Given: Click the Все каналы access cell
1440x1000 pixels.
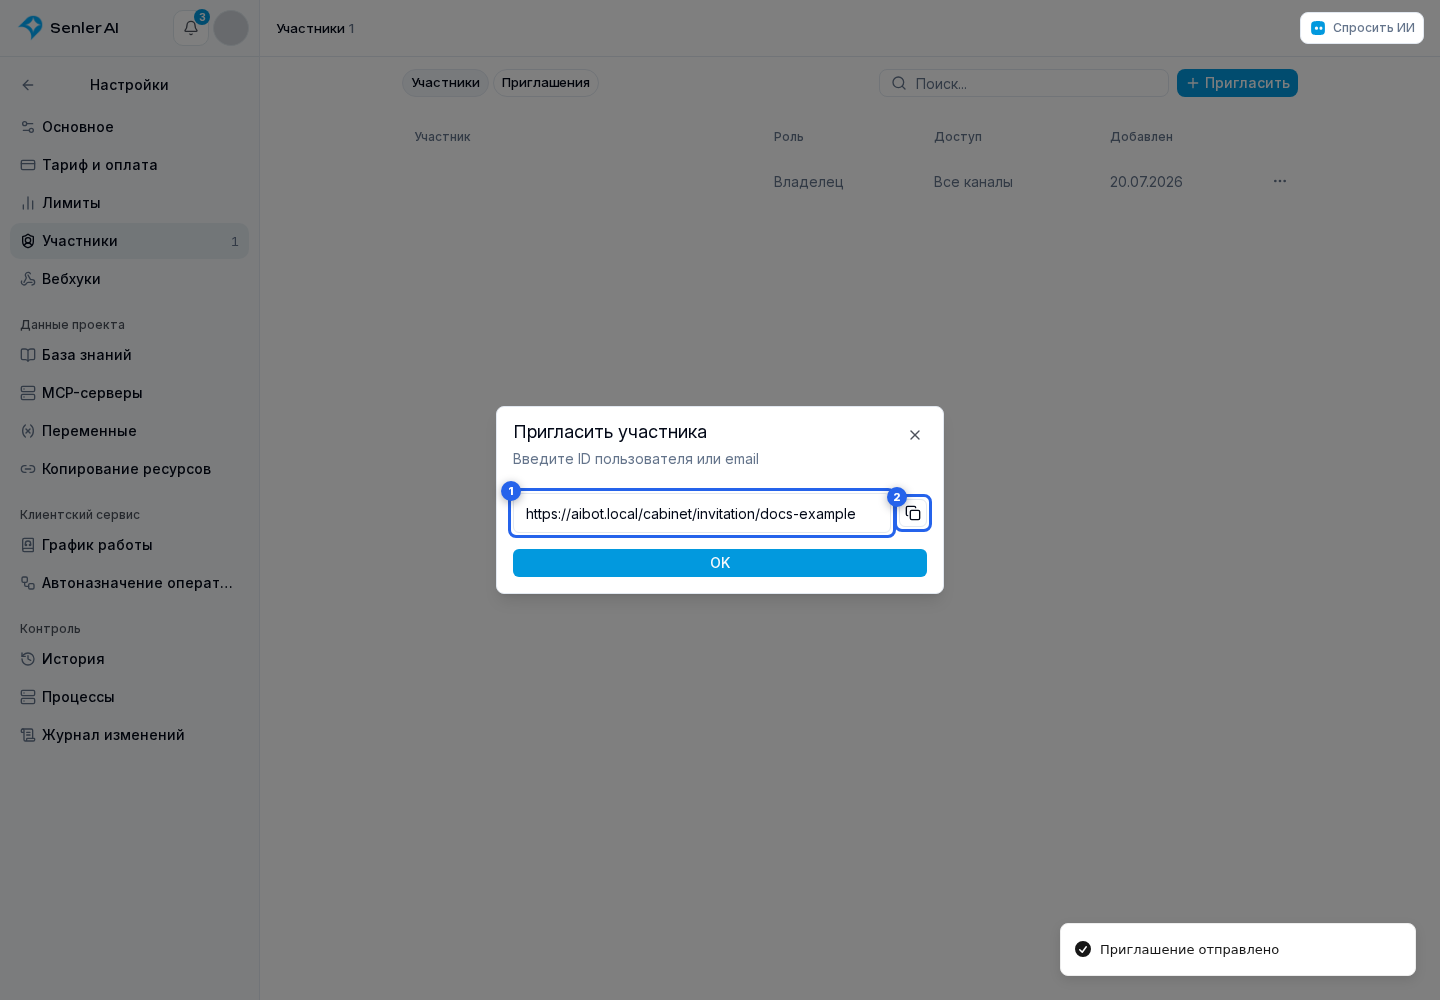Looking at the screenshot, I should [x=973, y=182].
